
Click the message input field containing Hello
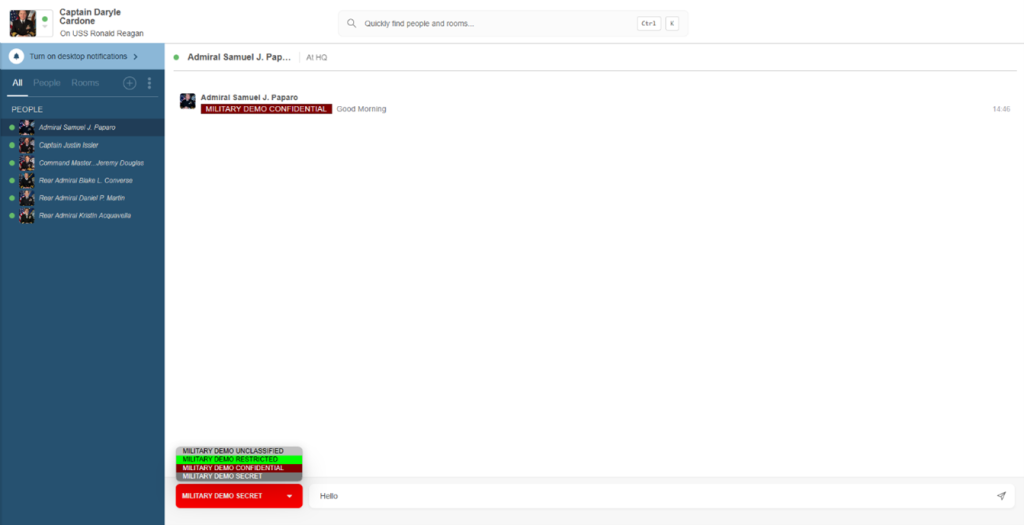[x=650, y=496]
